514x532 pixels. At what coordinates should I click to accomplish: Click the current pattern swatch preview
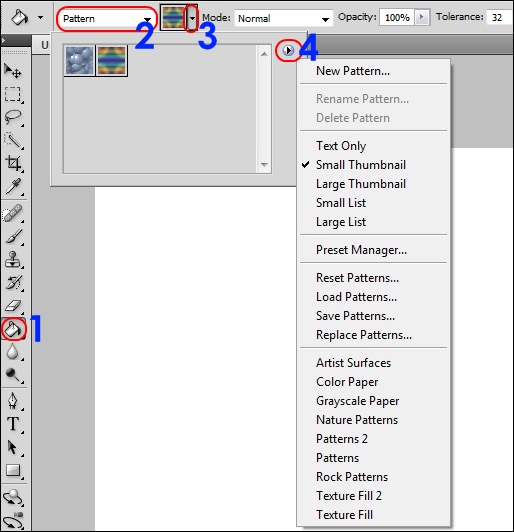tap(173, 18)
